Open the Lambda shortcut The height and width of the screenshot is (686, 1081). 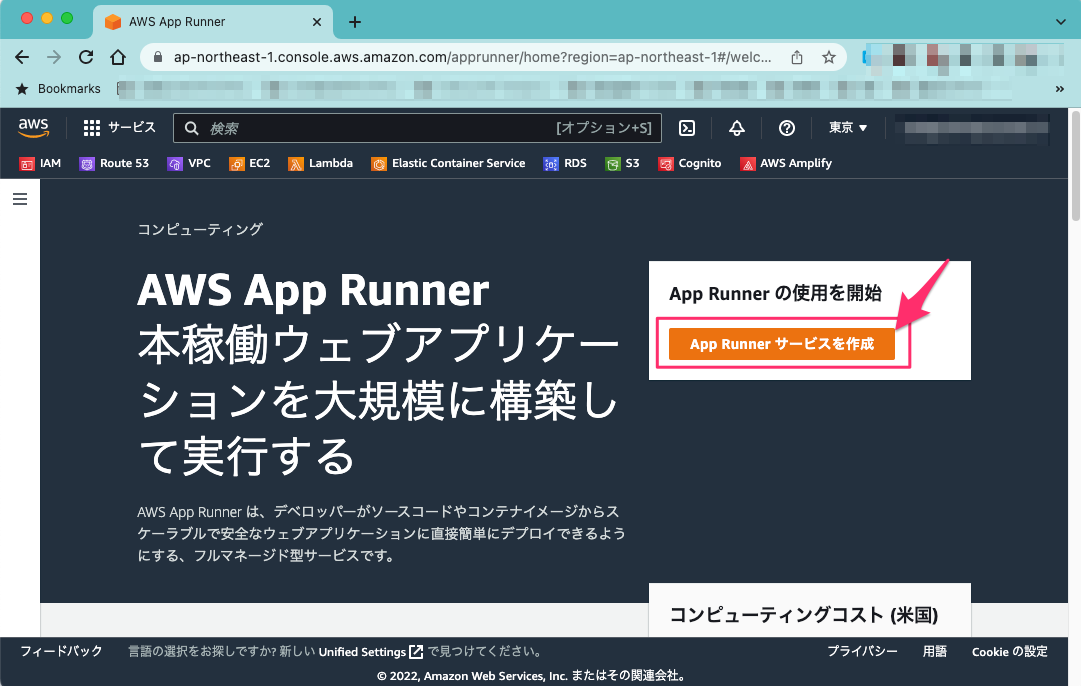(x=321, y=163)
